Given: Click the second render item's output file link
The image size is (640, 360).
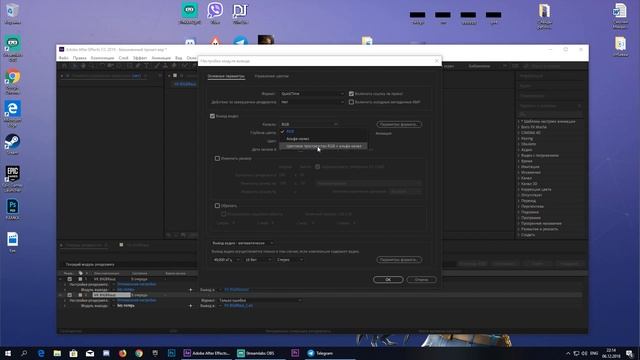Looking at the screenshot, I should click(238, 306).
